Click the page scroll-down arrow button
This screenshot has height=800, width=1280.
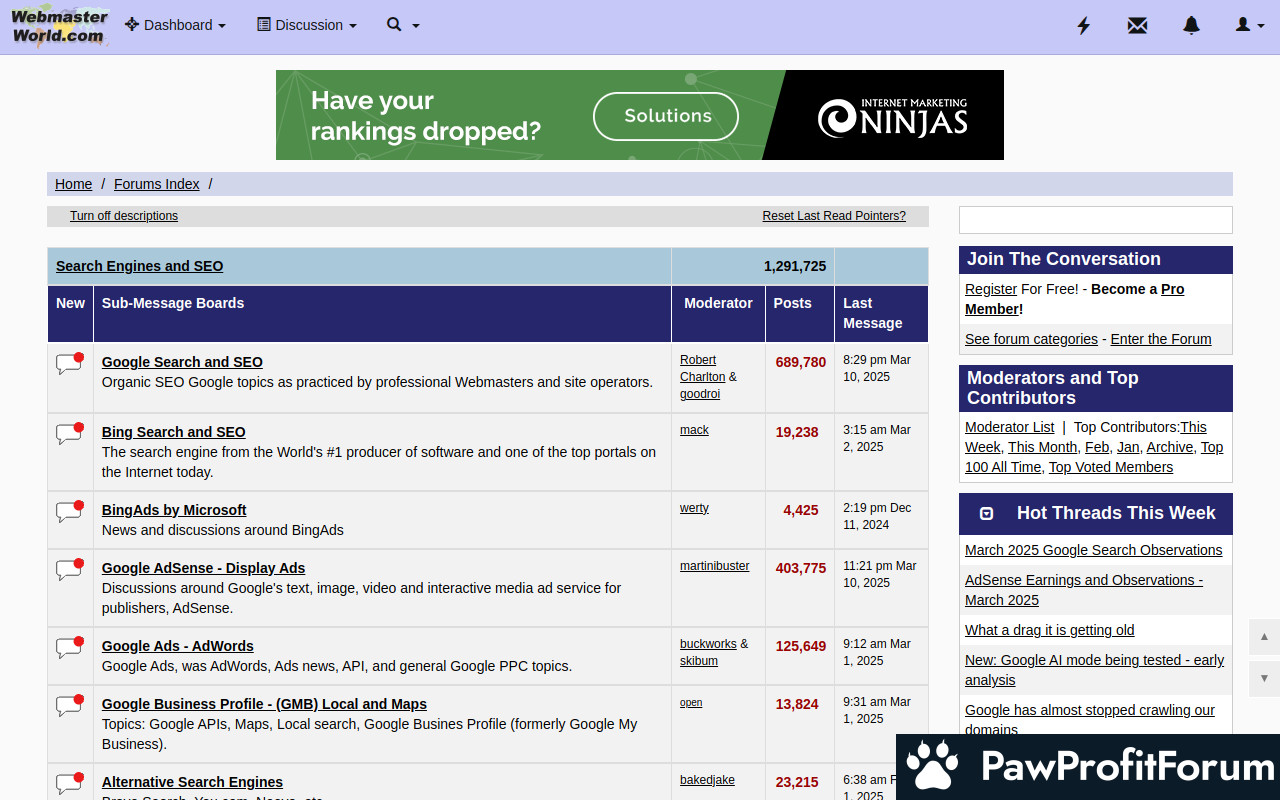click(1264, 678)
